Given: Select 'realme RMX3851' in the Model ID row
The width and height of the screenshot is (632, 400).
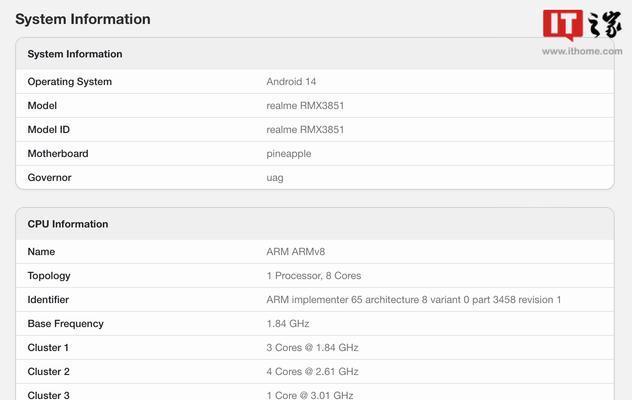Looking at the screenshot, I should 305,129.
